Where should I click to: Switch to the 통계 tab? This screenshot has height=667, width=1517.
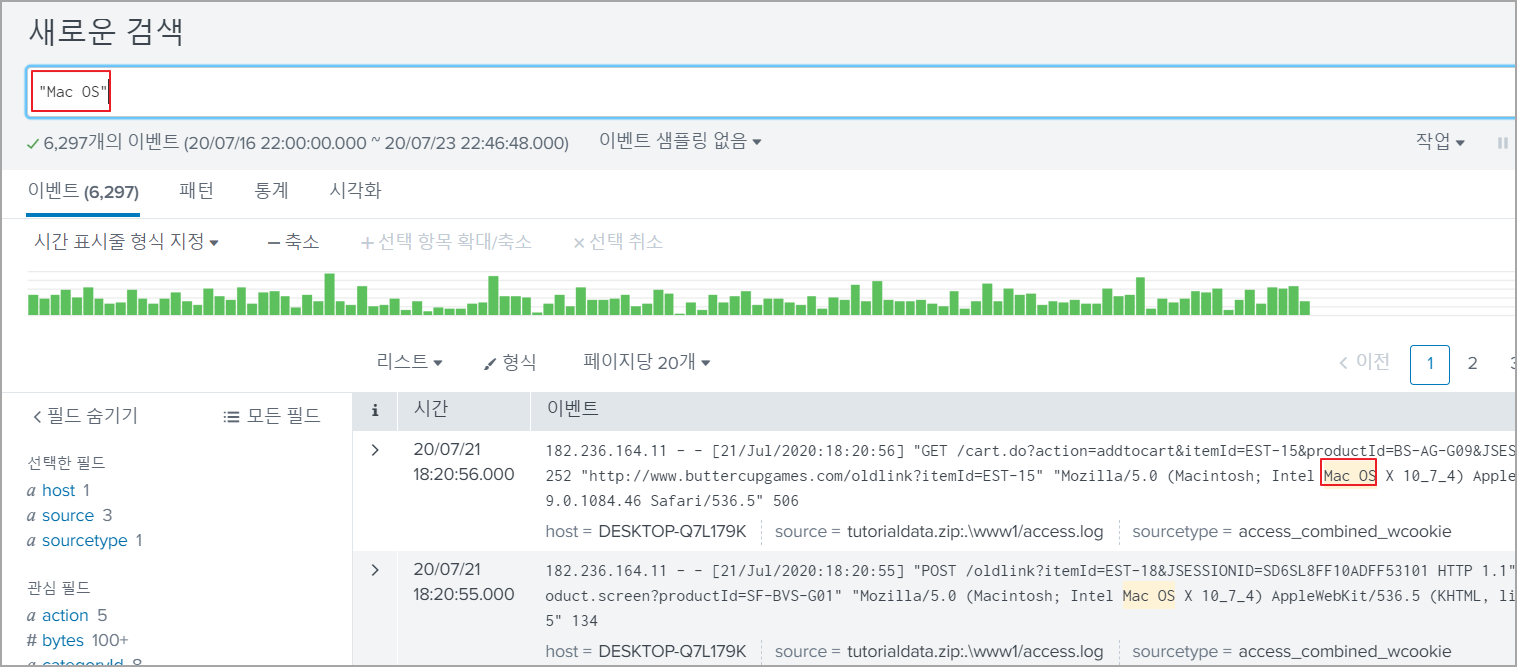272,190
